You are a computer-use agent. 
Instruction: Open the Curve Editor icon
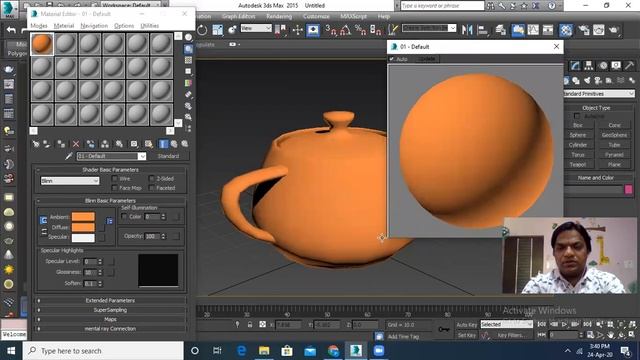point(533,30)
